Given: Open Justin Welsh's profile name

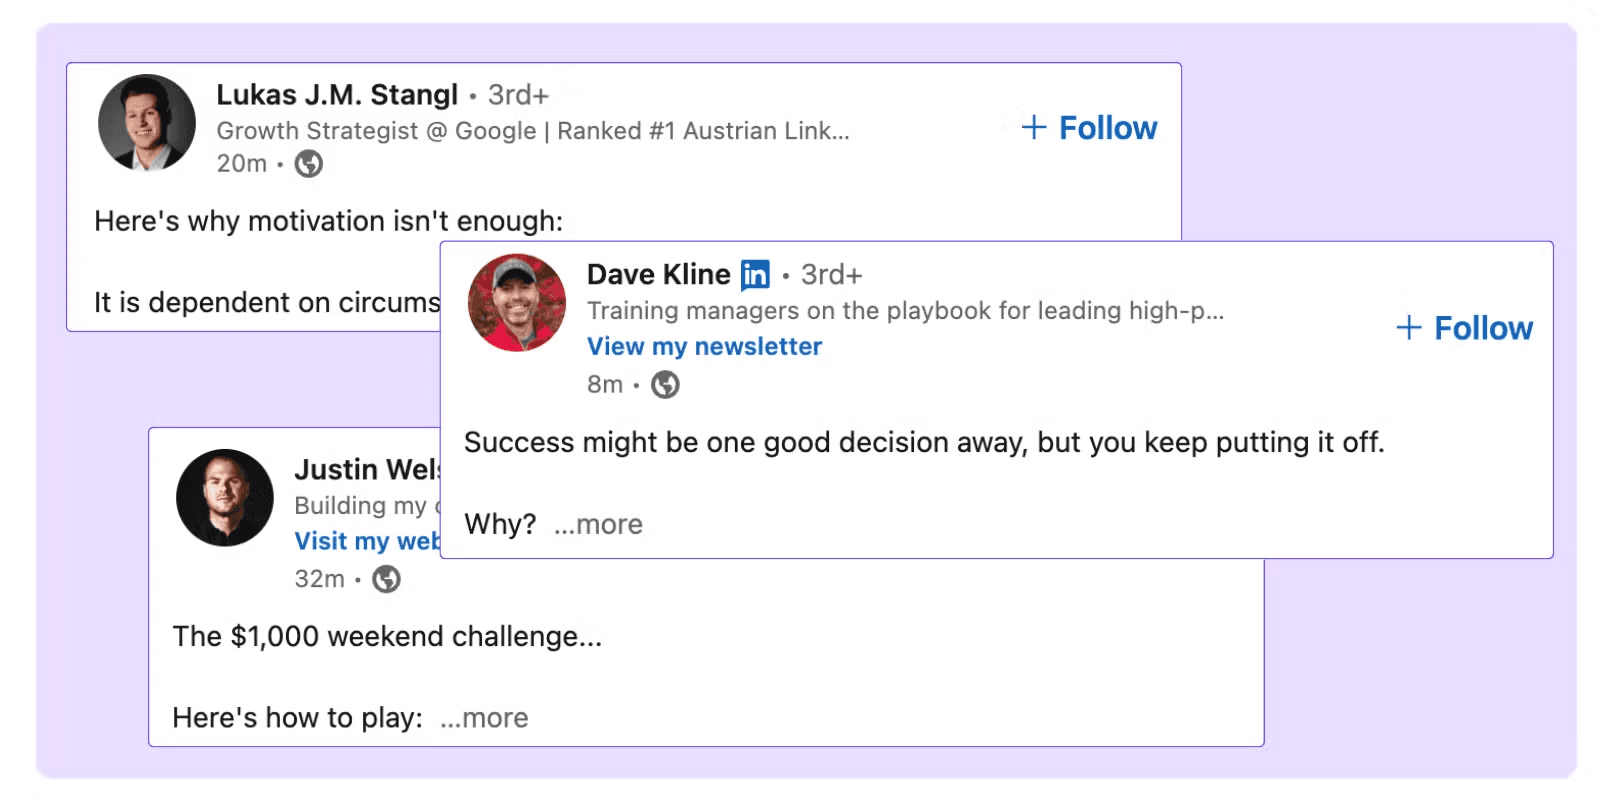Looking at the screenshot, I should coord(367,469).
